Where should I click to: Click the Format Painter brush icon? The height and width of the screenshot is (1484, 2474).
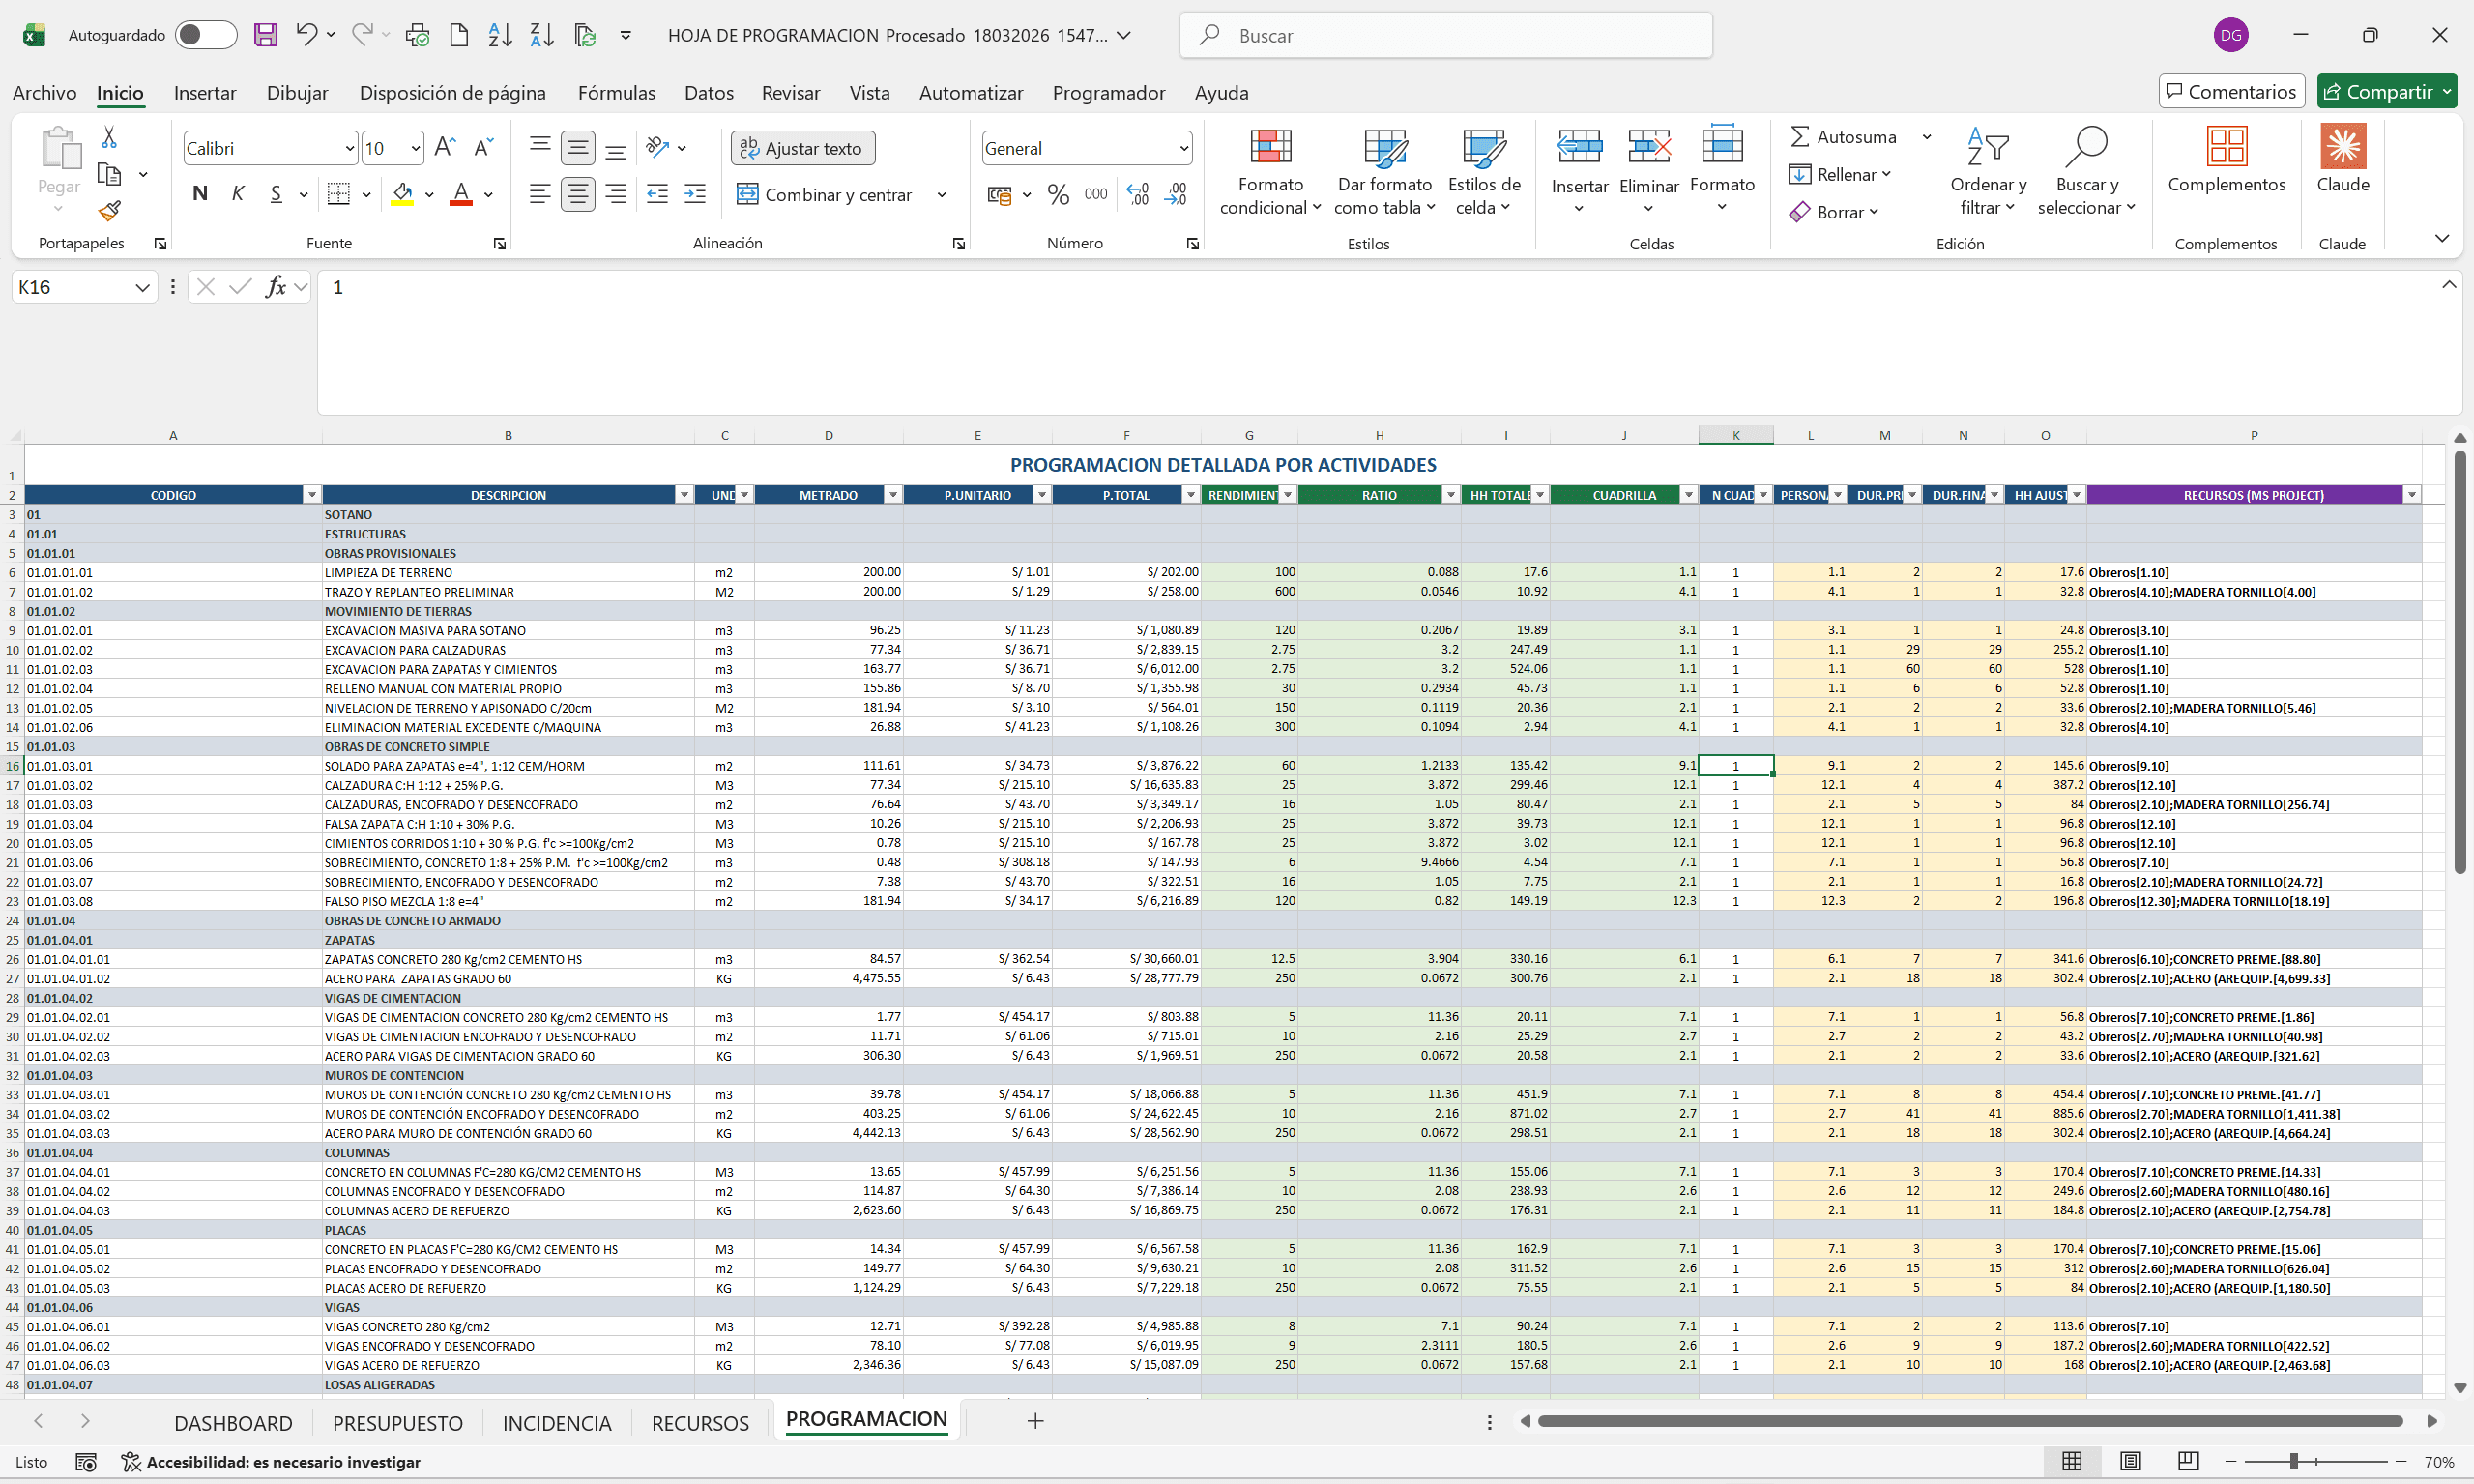point(110,211)
